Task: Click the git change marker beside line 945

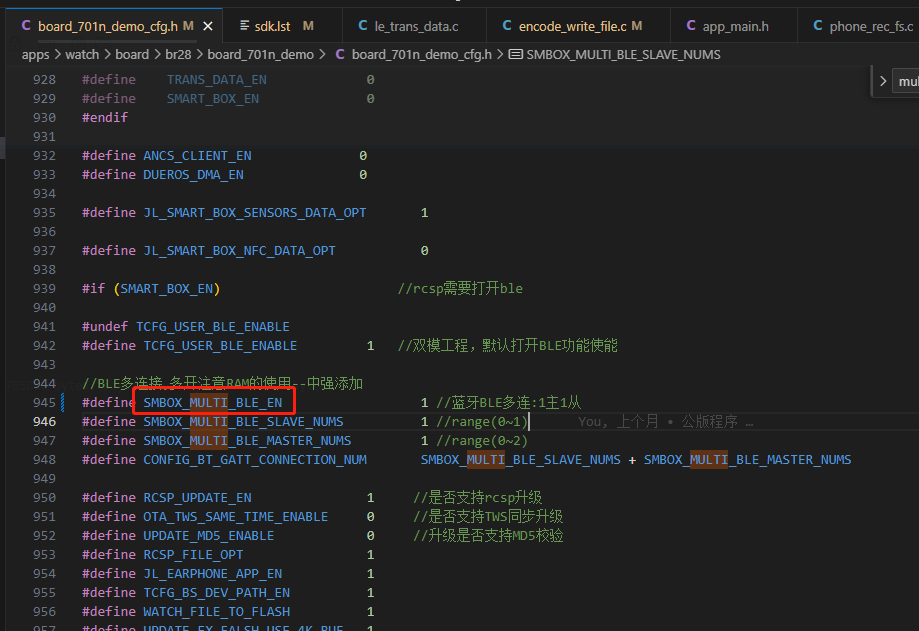Action: (63, 403)
